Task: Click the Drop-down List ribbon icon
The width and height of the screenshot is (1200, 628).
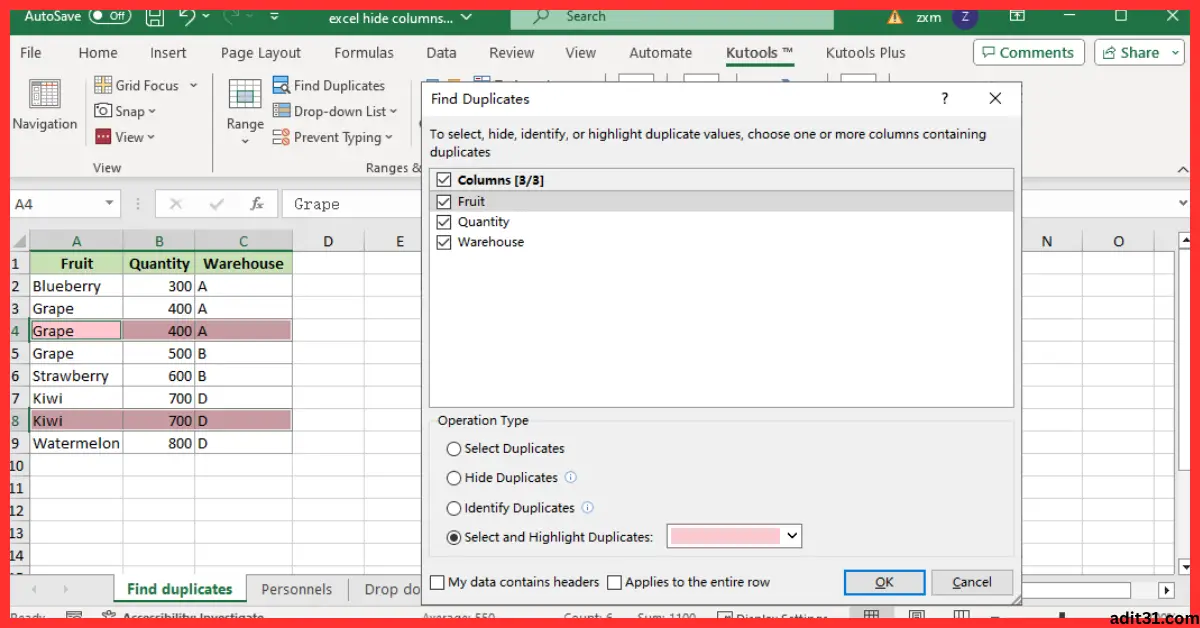Action: tap(281, 111)
